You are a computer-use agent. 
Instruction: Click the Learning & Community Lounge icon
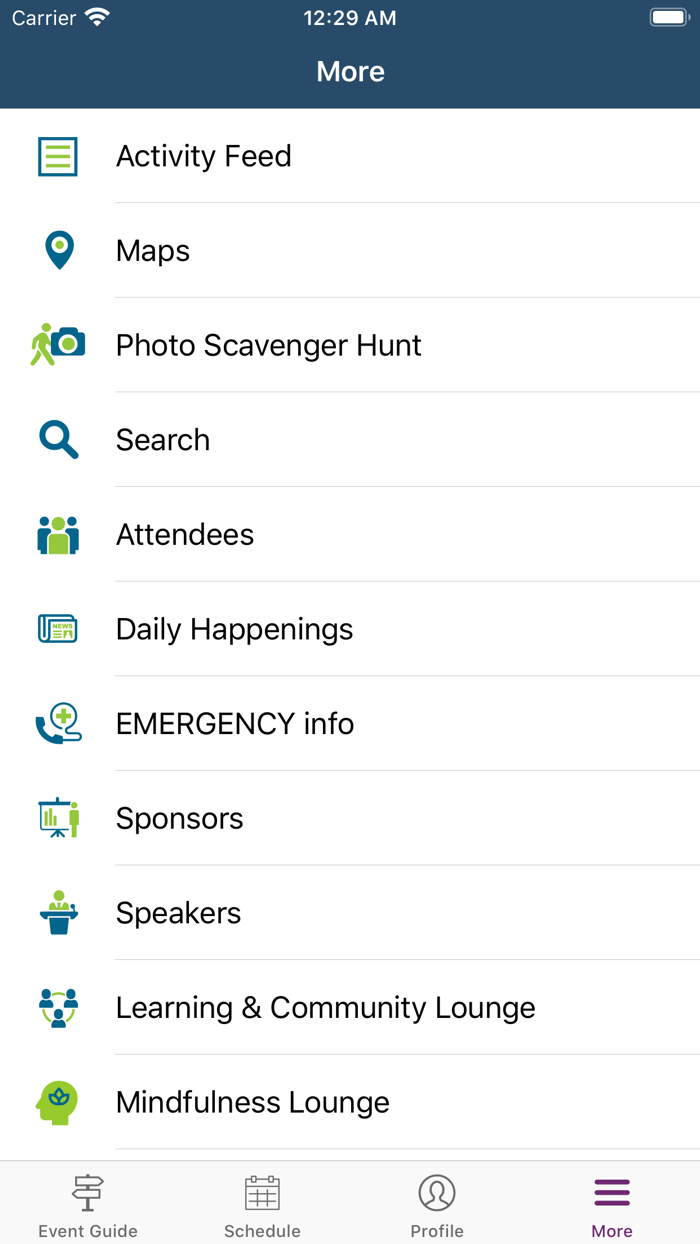57,1007
